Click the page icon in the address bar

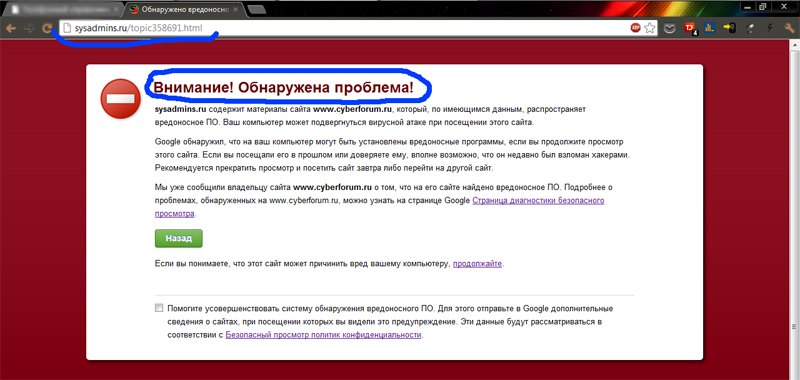pos(67,28)
